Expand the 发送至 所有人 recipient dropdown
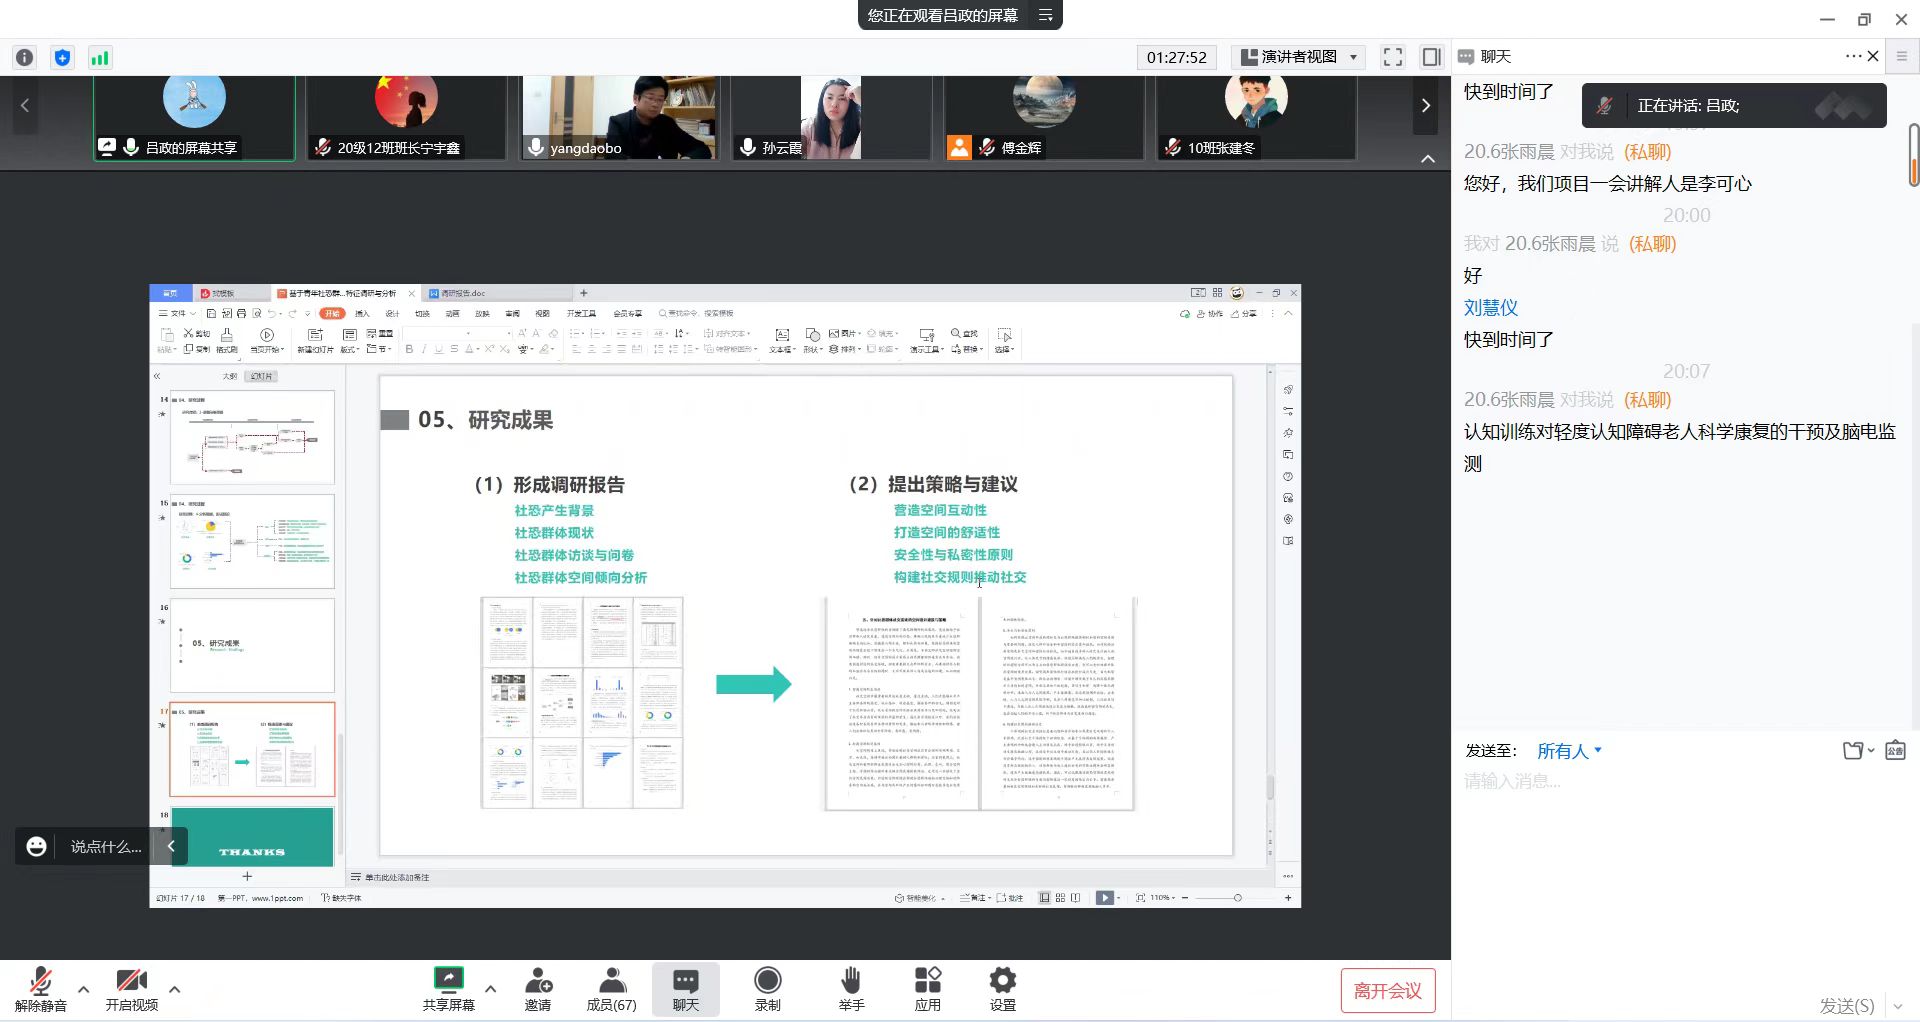 (x=1569, y=751)
